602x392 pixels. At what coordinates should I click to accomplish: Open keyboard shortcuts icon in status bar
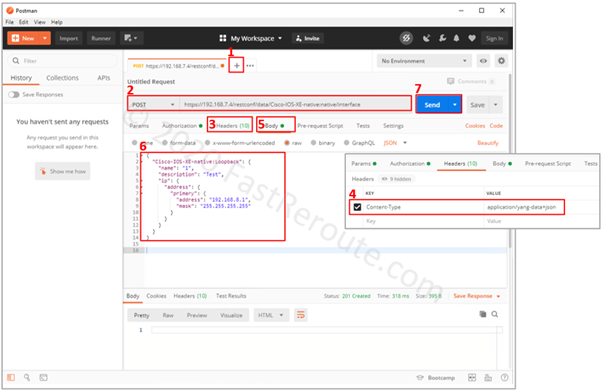[488, 378]
